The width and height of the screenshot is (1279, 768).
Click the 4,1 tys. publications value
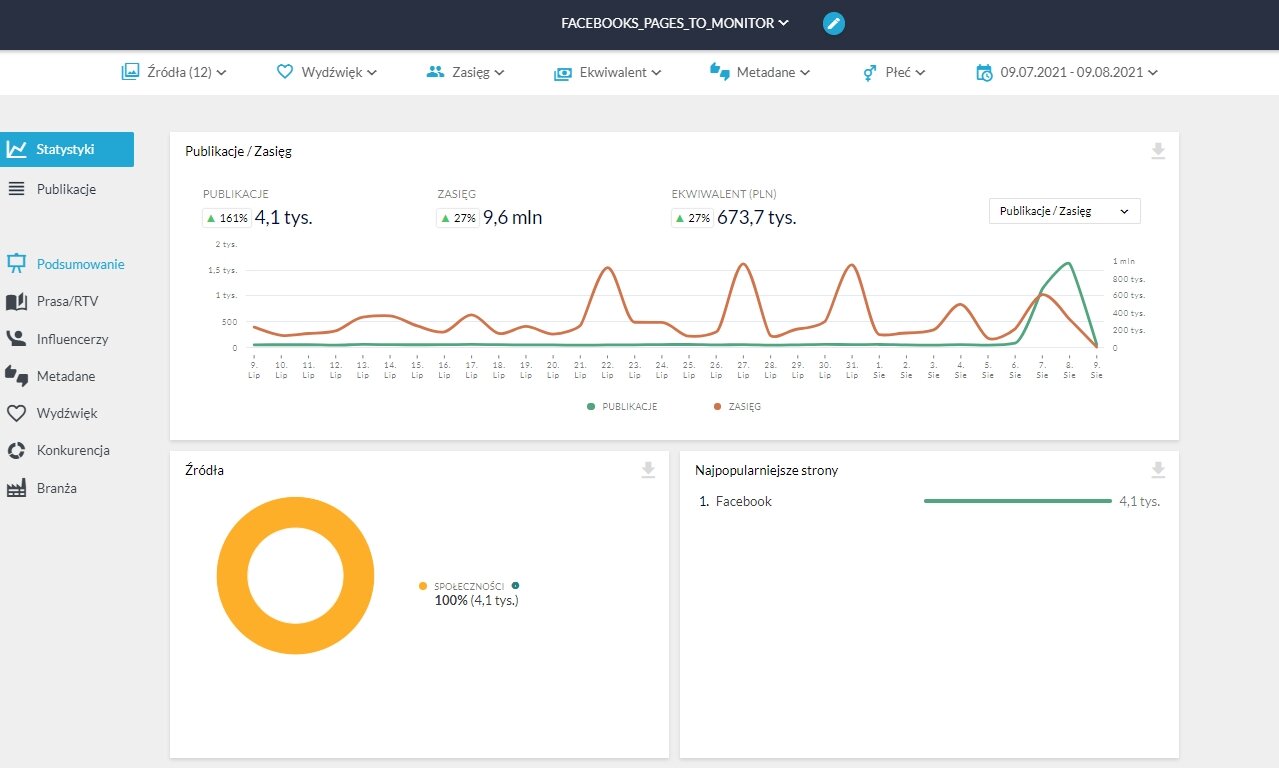point(284,218)
